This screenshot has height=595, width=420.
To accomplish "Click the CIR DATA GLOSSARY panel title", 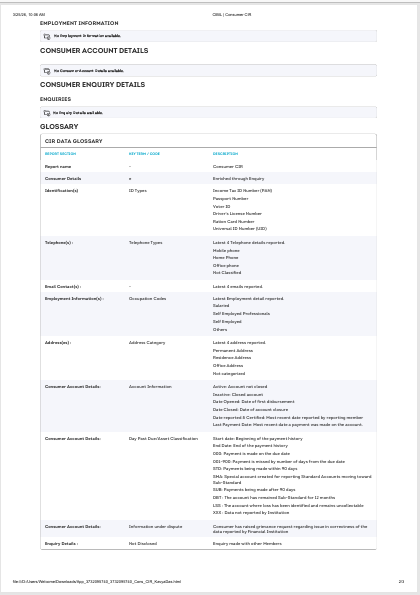I will (74, 141).
